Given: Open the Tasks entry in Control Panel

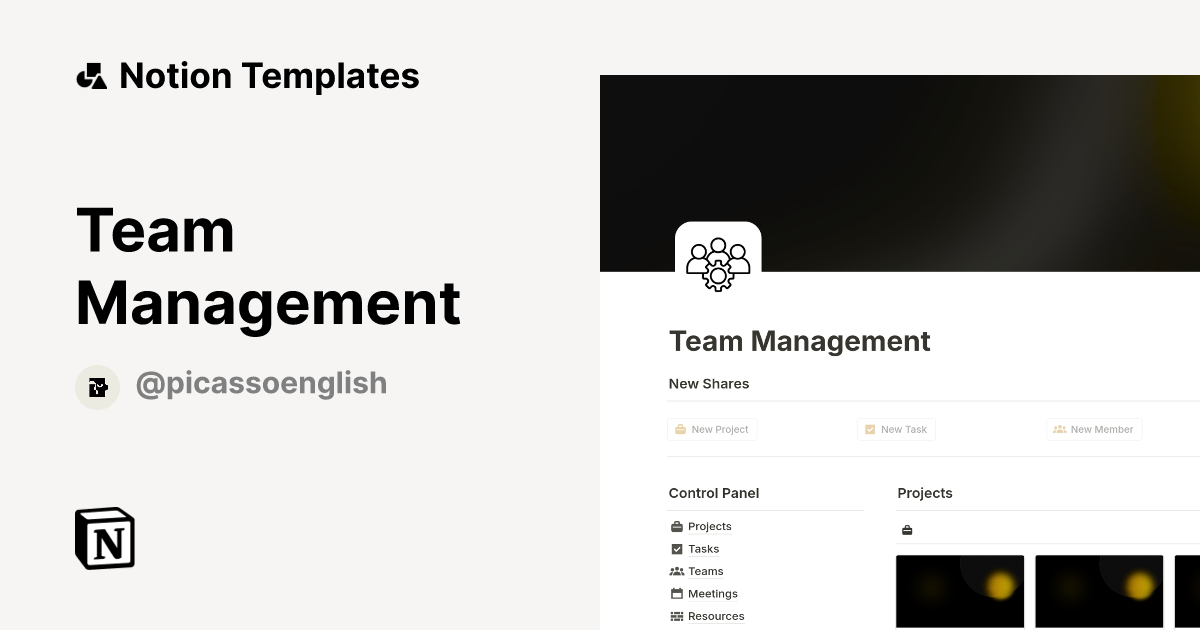Looking at the screenshot, I should point(703,549).
